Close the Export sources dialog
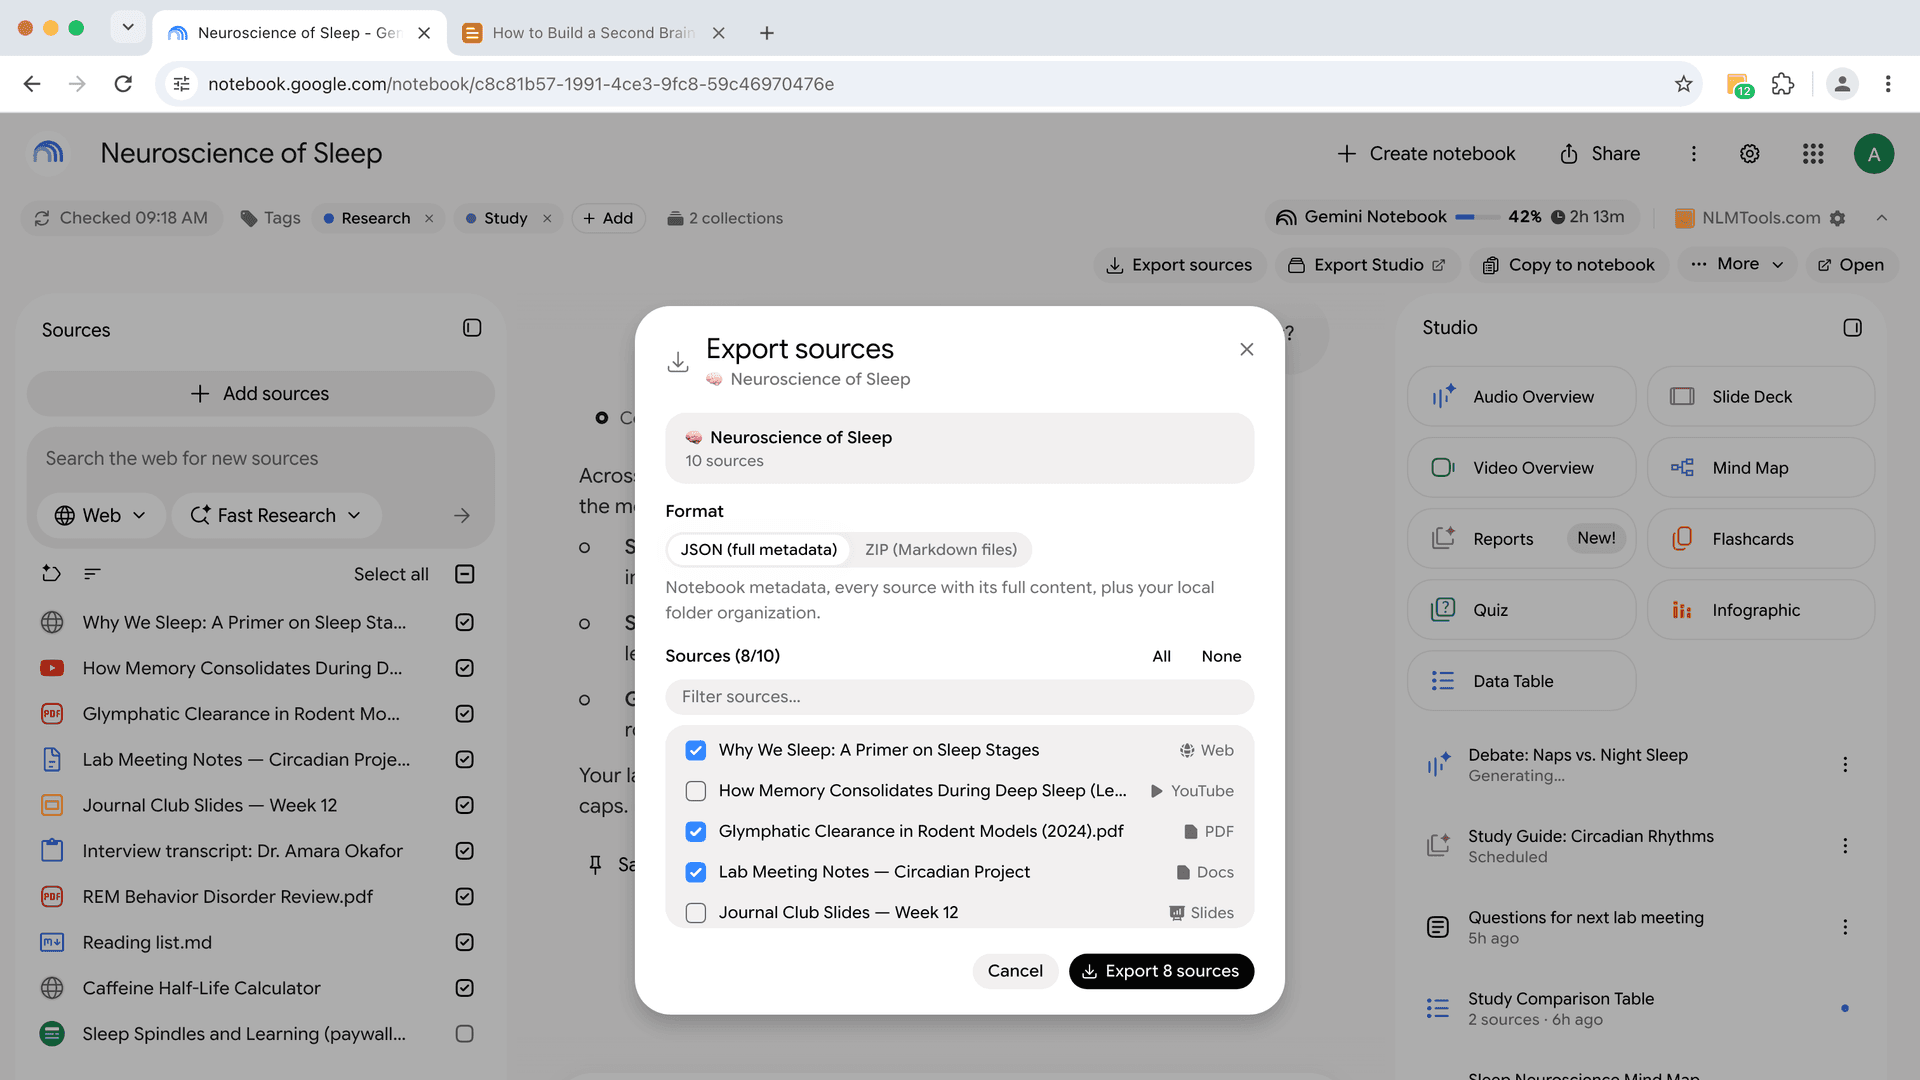The image size is (1920, 1080). (1246, 349)
